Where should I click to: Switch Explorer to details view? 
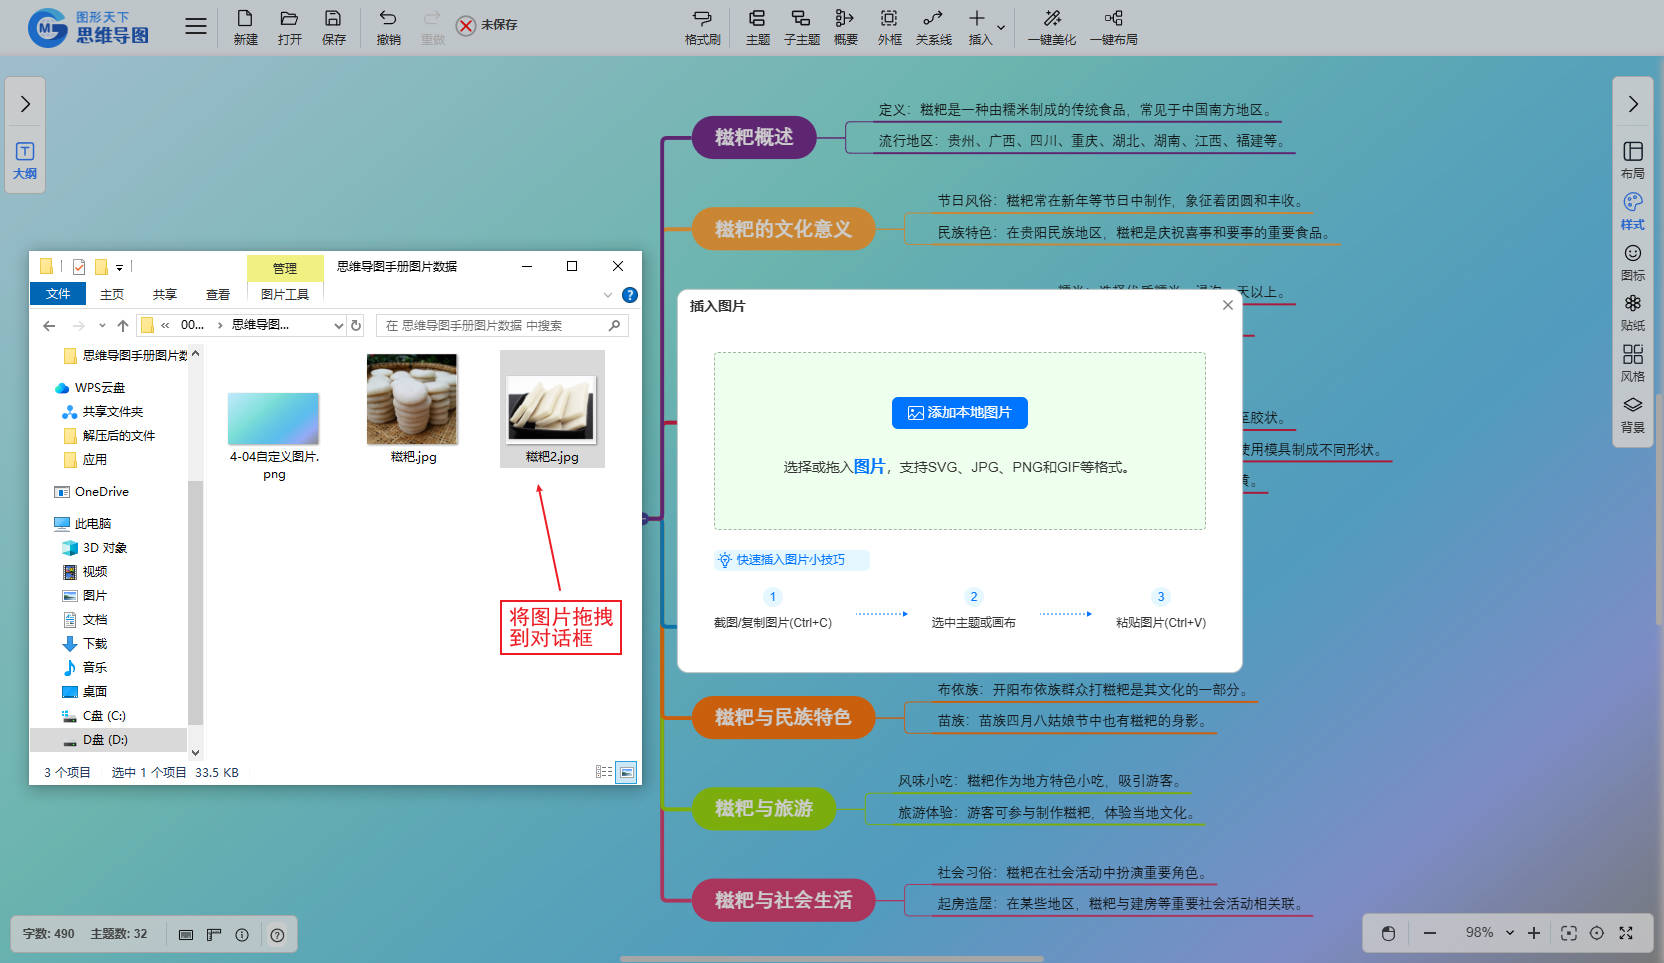603,772
